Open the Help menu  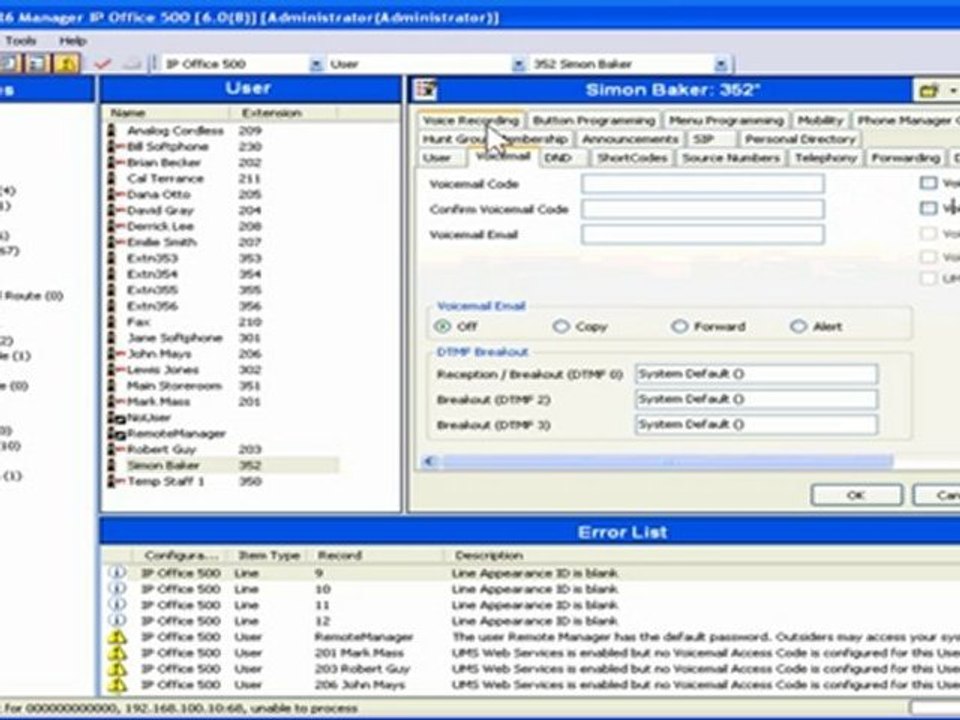pos(73,41)
